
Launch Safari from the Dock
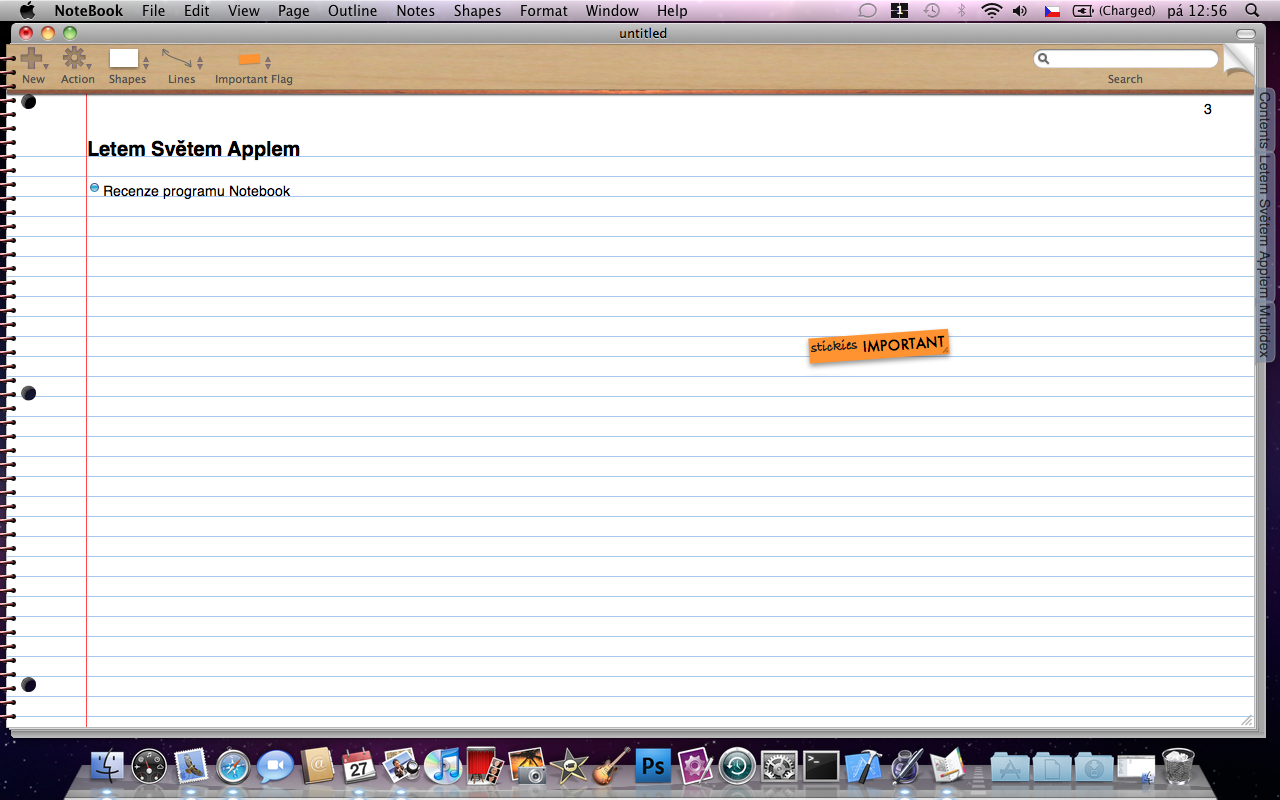tap(233, 767)
